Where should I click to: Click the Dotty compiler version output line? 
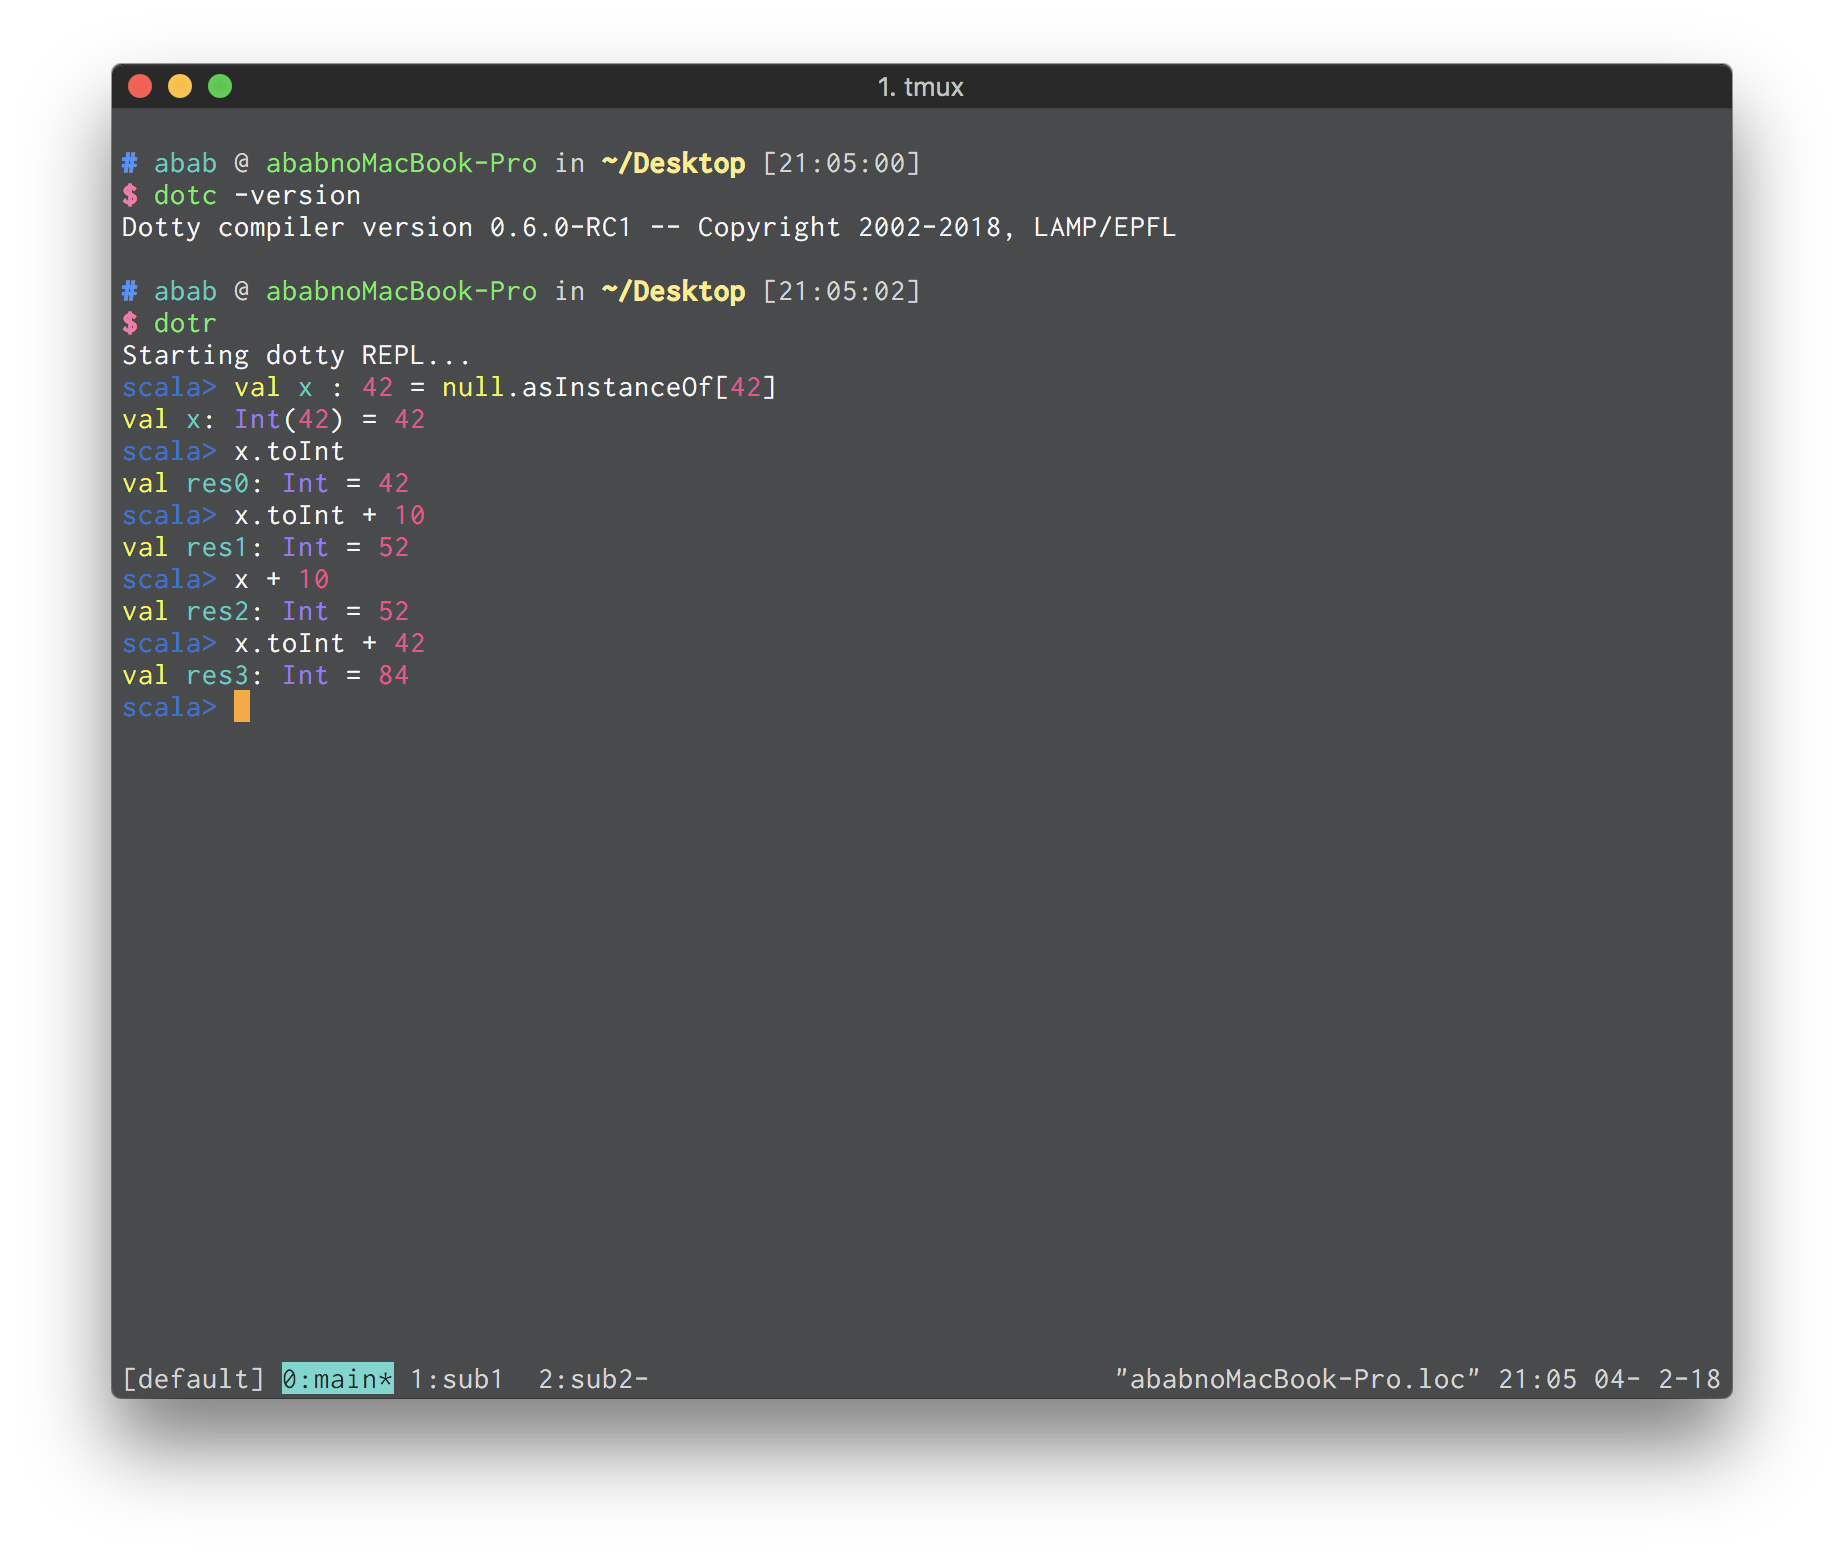[649, 227]
